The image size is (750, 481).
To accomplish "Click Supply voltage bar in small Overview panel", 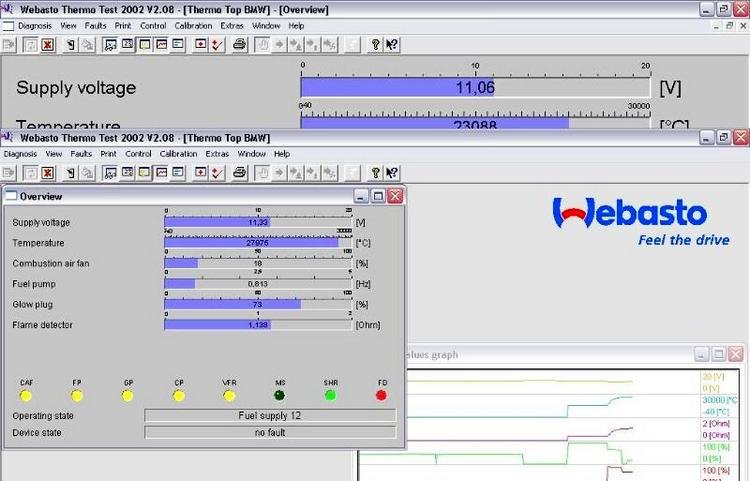I will point(258,222).
